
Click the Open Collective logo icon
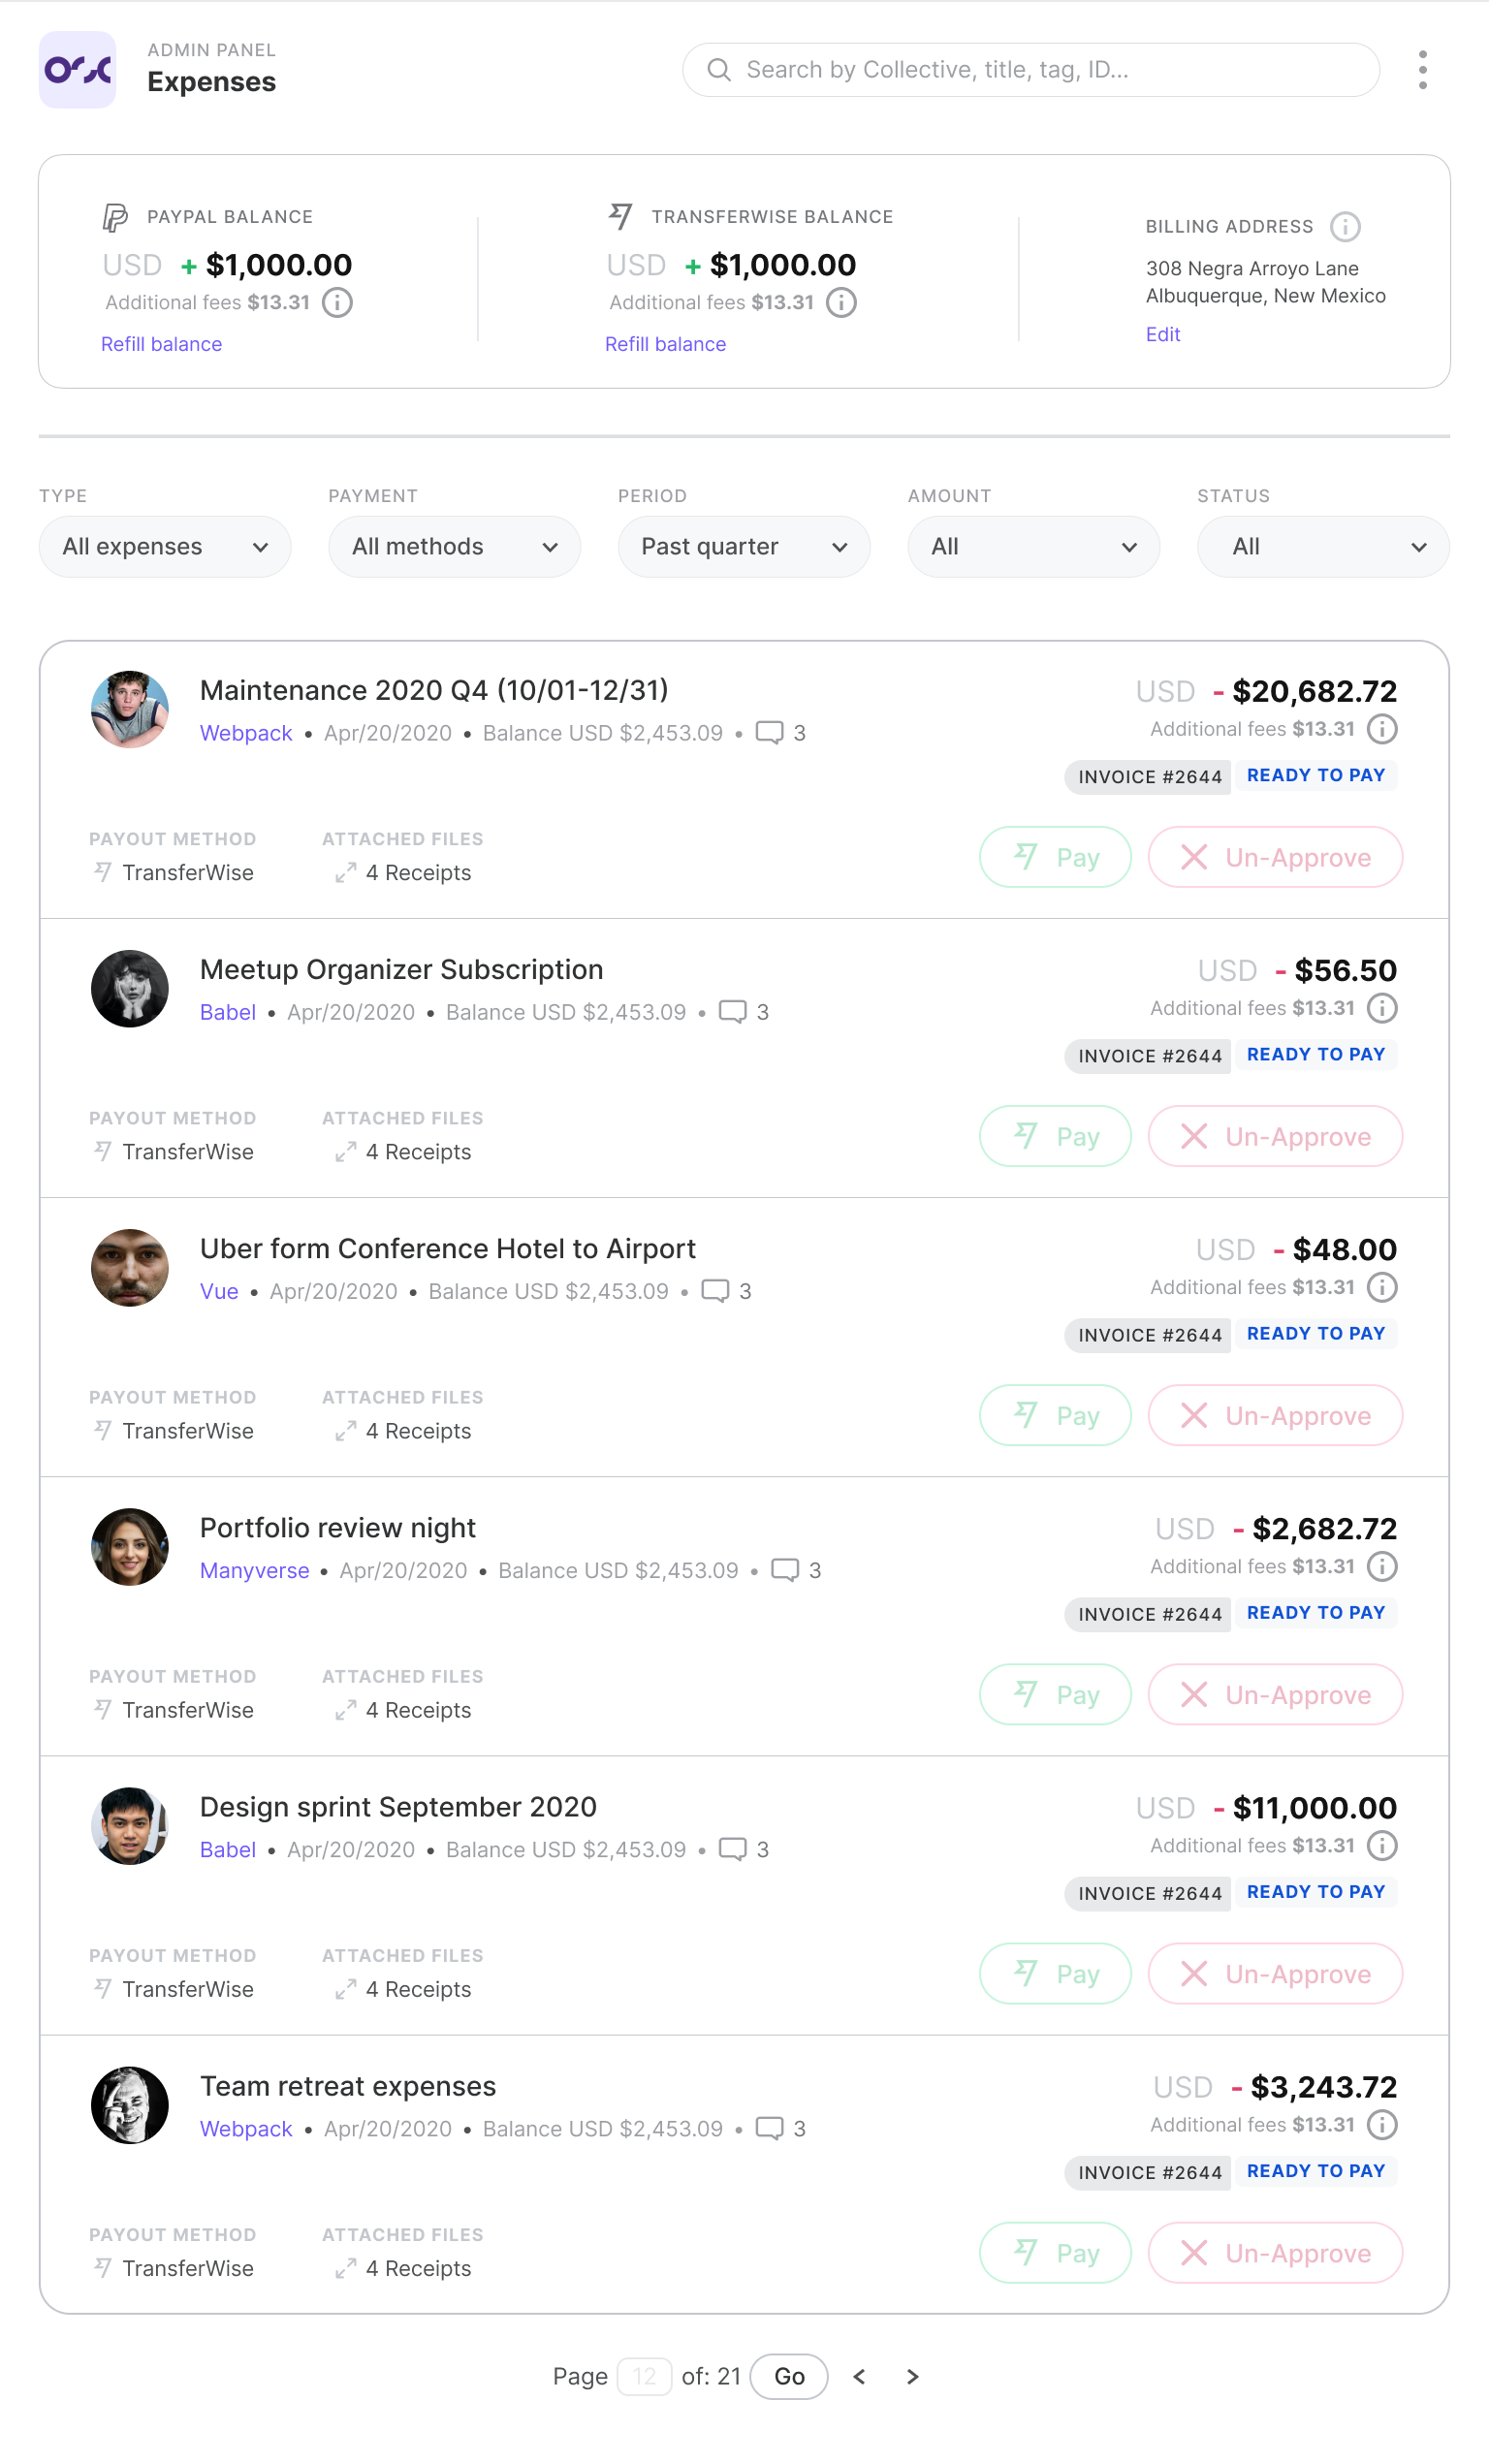coord(77,69)
